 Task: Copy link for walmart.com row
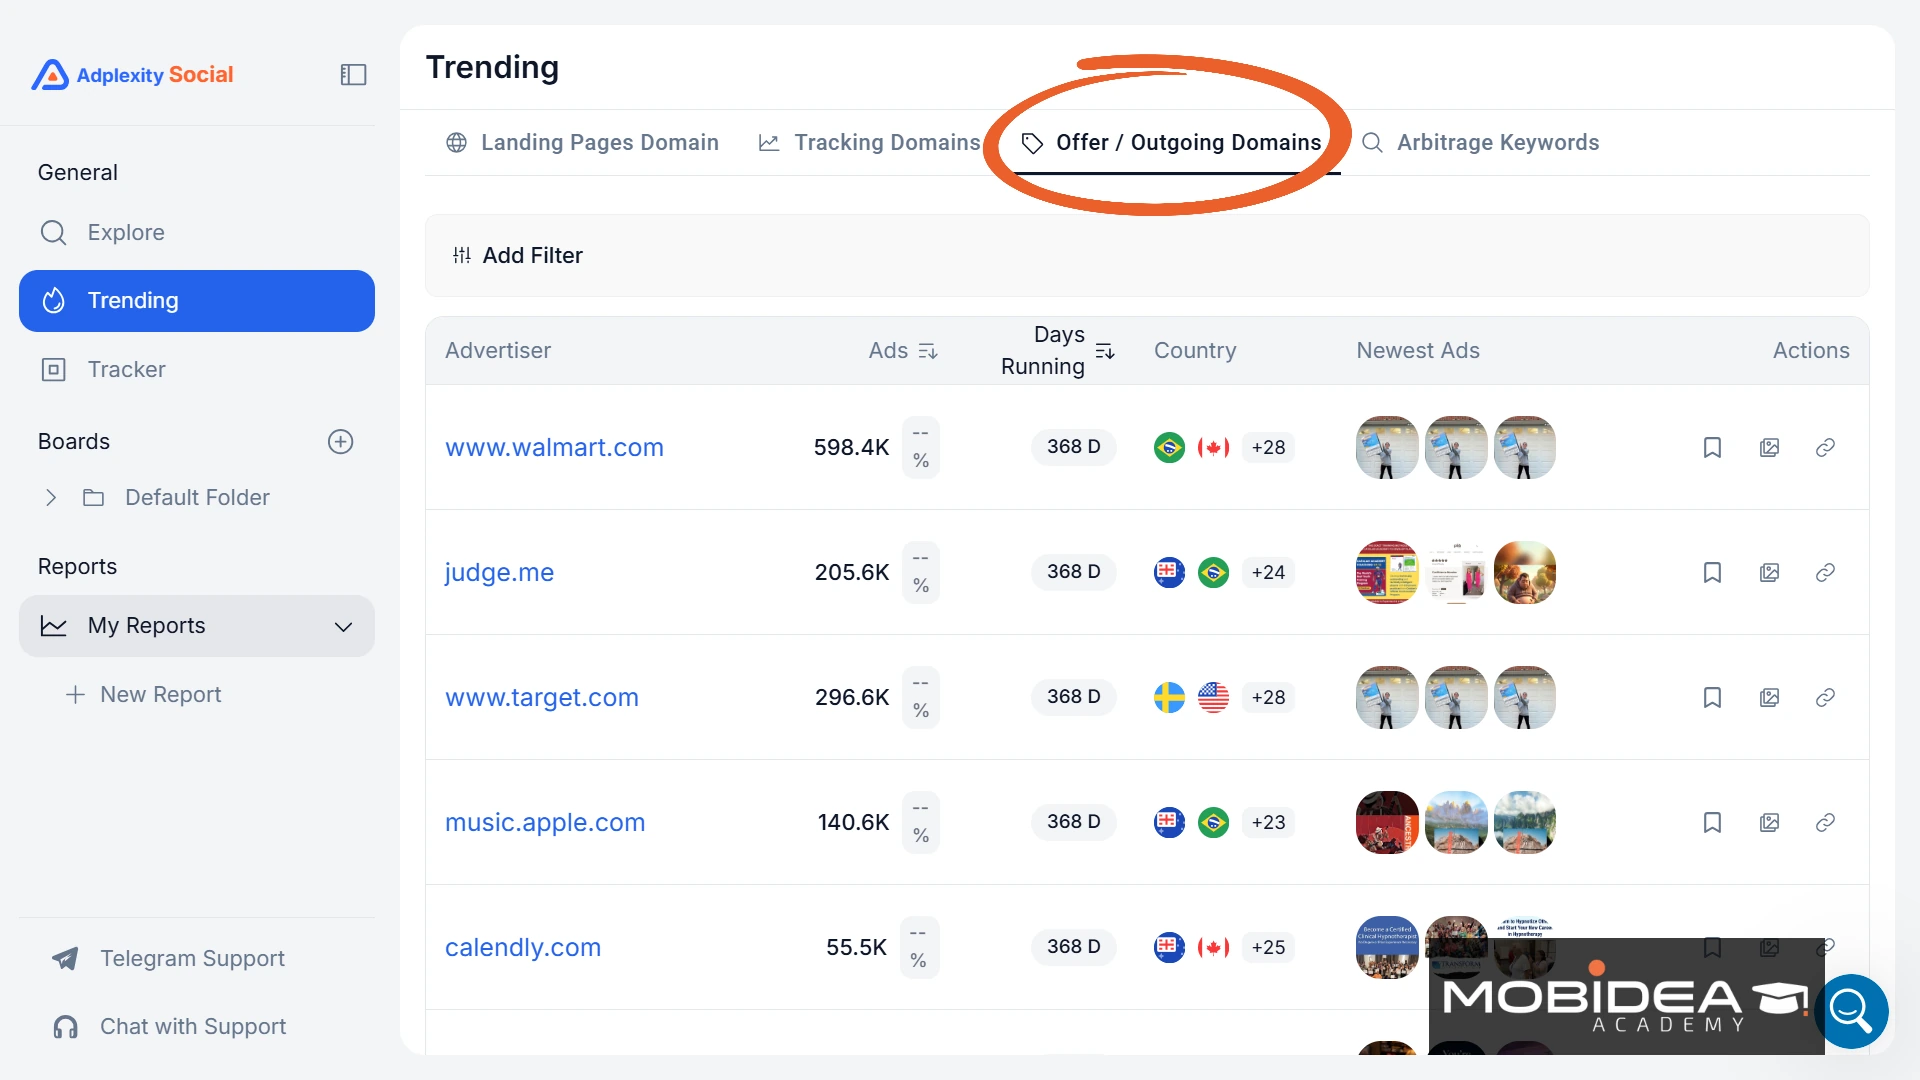(1825, 447)
